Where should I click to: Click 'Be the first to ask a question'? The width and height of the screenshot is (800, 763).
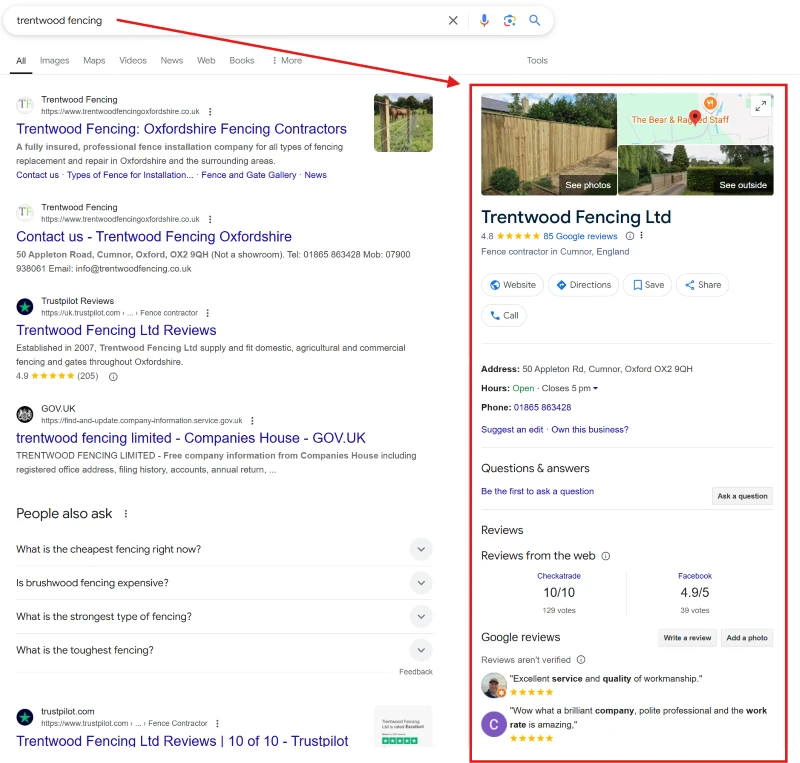pos(537,491)
